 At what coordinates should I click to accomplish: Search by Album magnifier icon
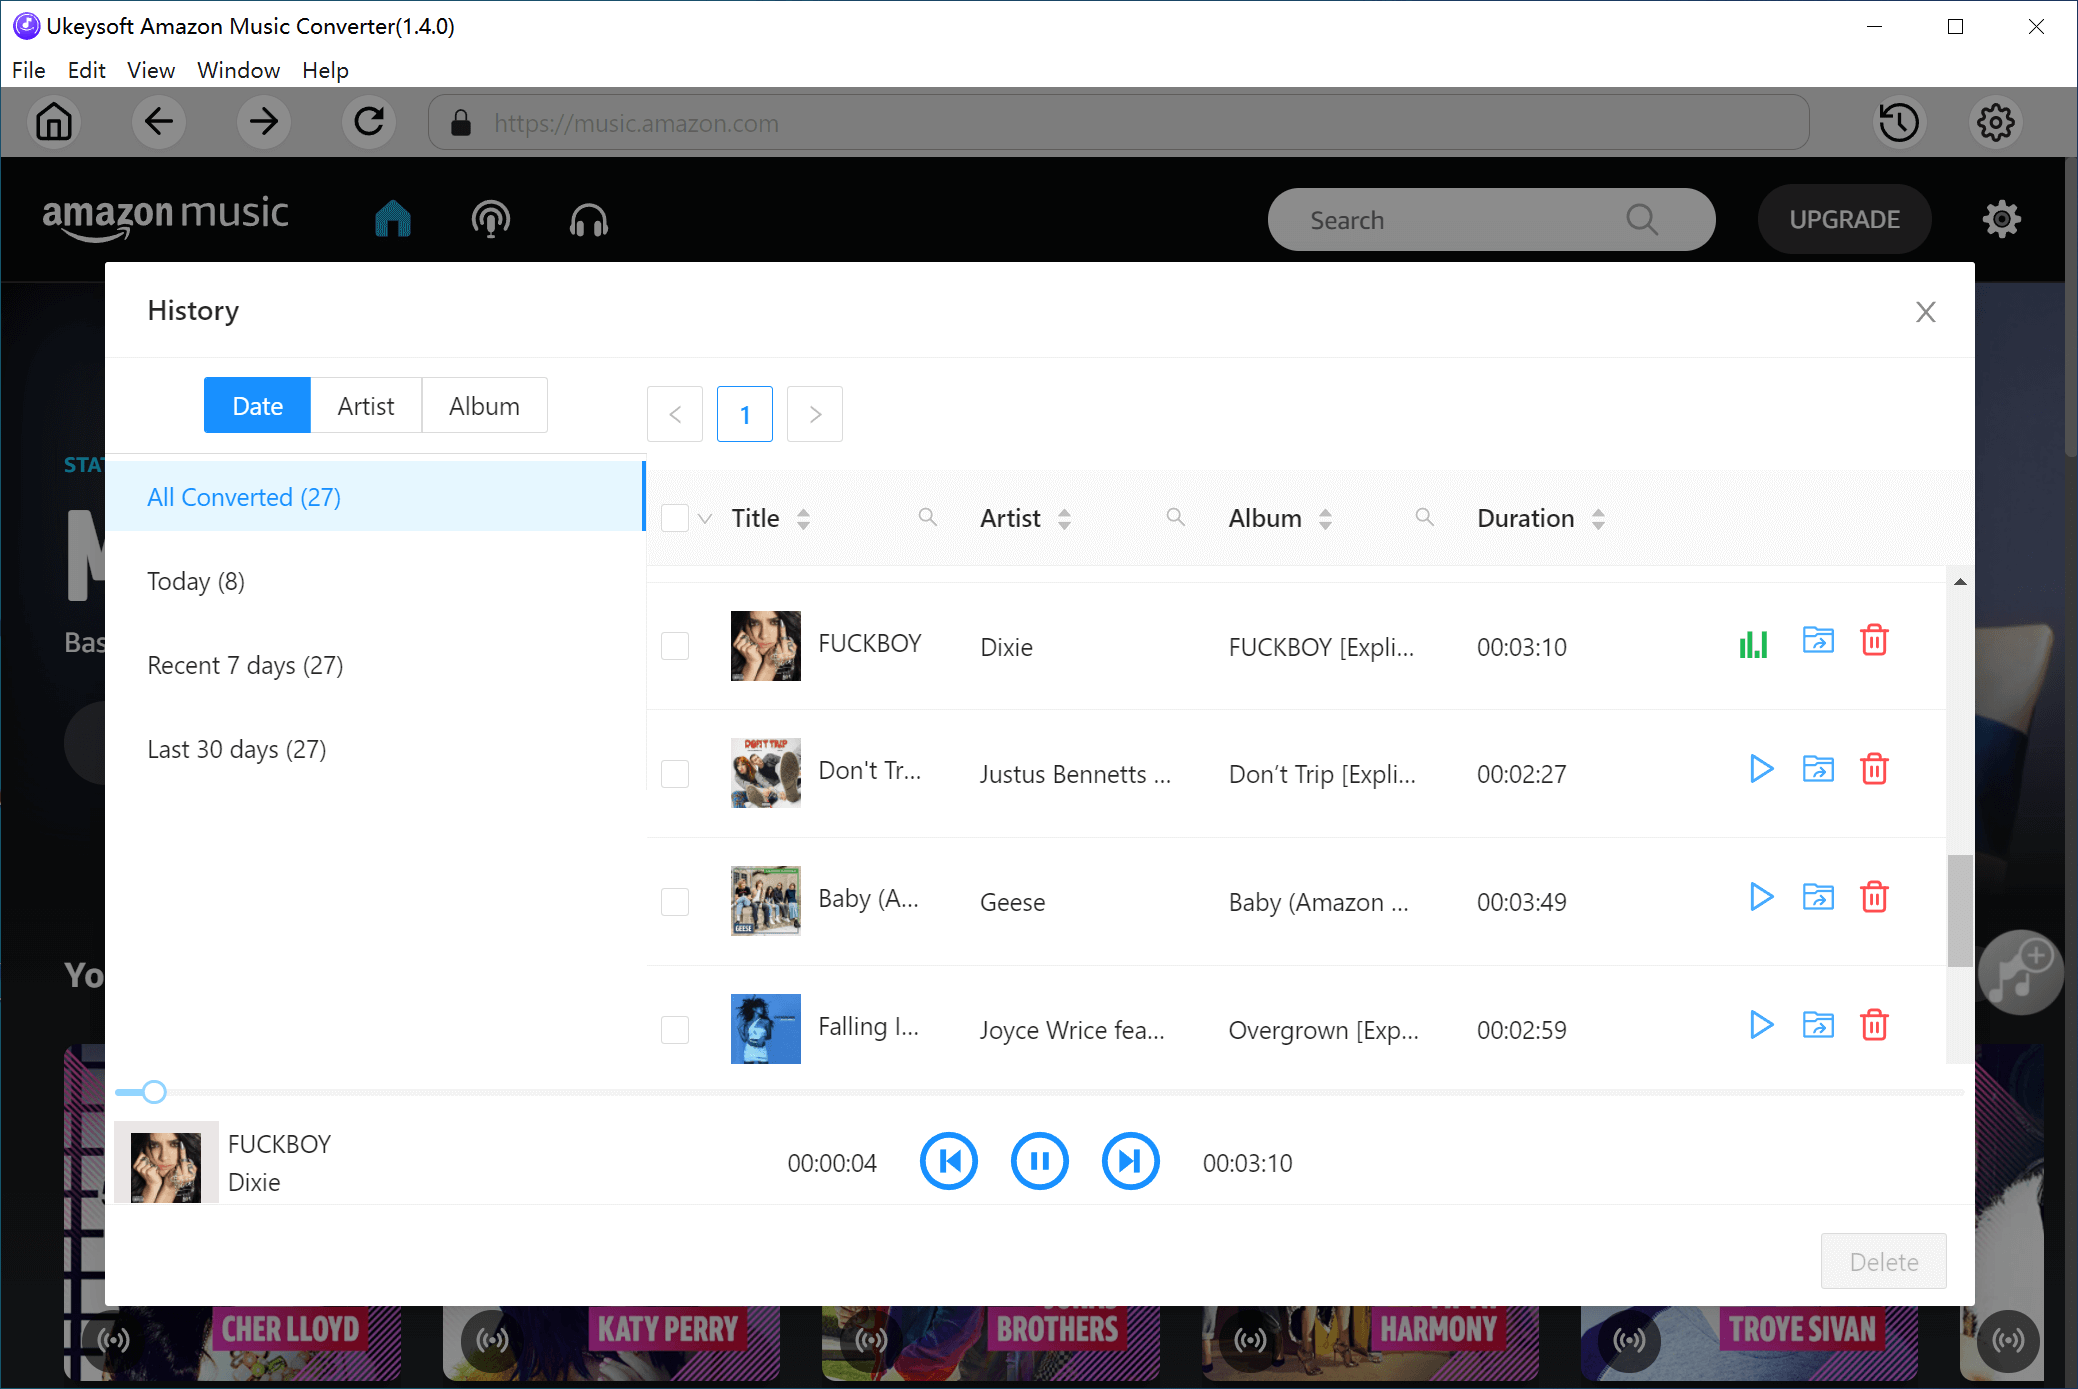tap(1424, 517)
